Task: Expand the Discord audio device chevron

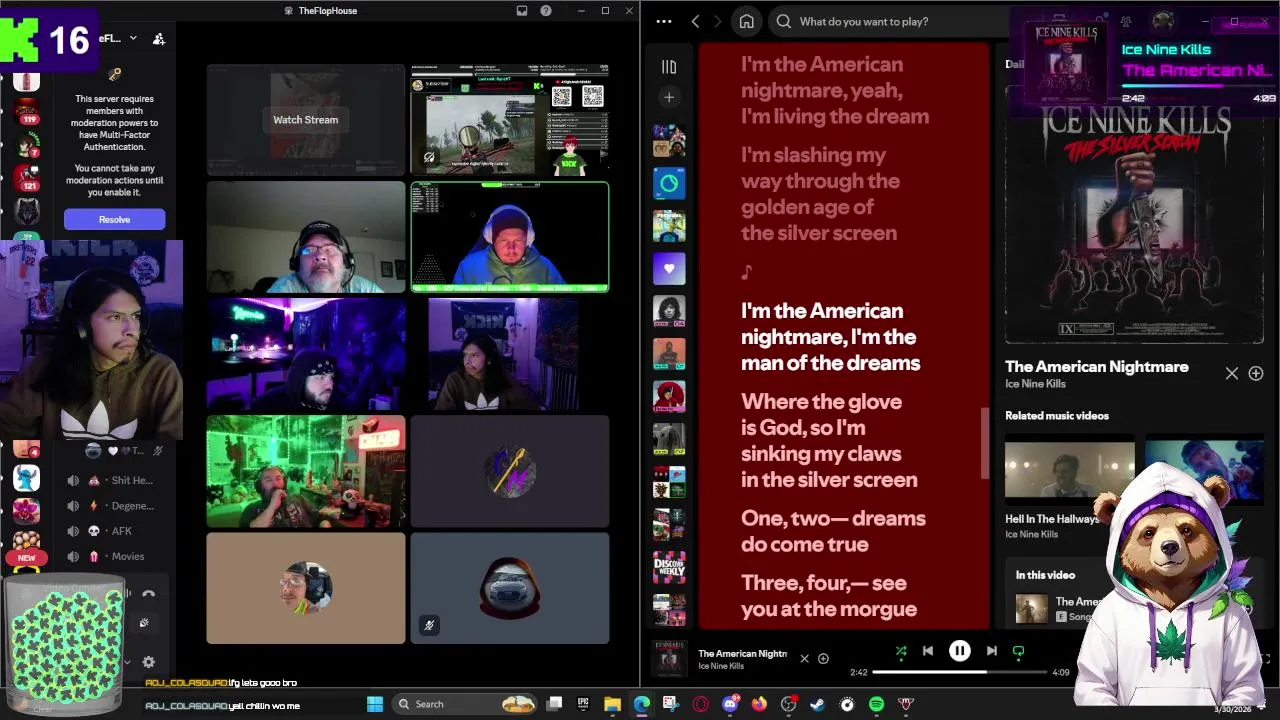Action: click(x=127, y=662)
